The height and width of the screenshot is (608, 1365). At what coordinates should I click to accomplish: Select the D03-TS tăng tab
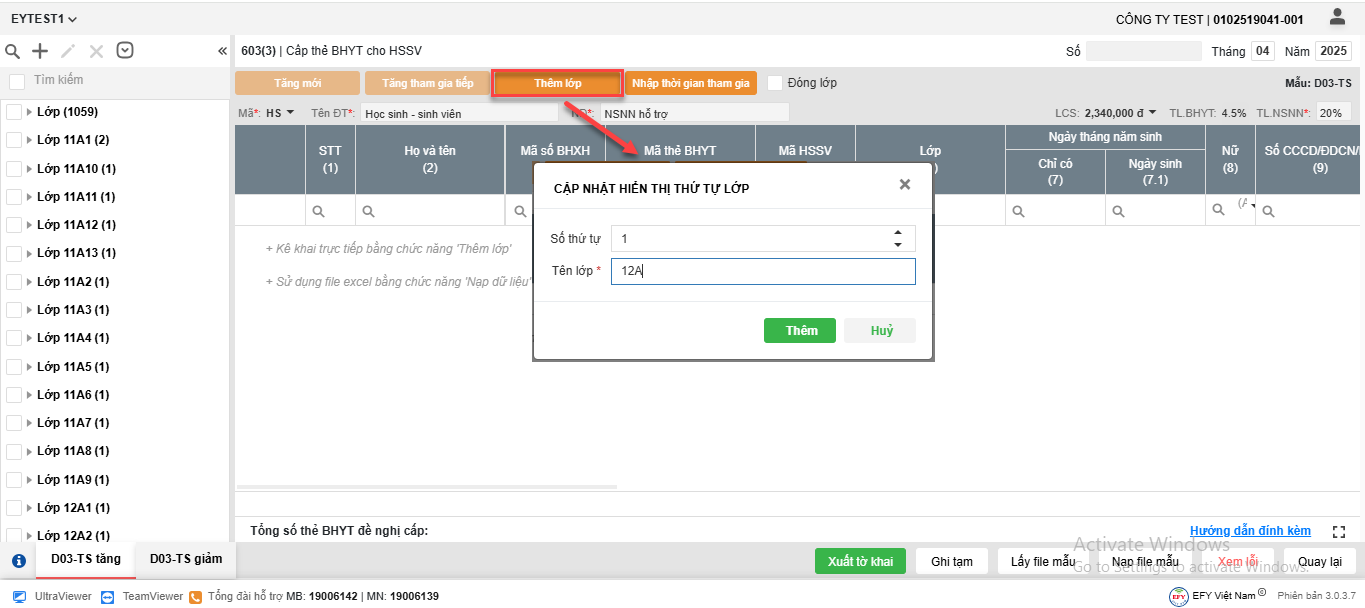[86, 559]
